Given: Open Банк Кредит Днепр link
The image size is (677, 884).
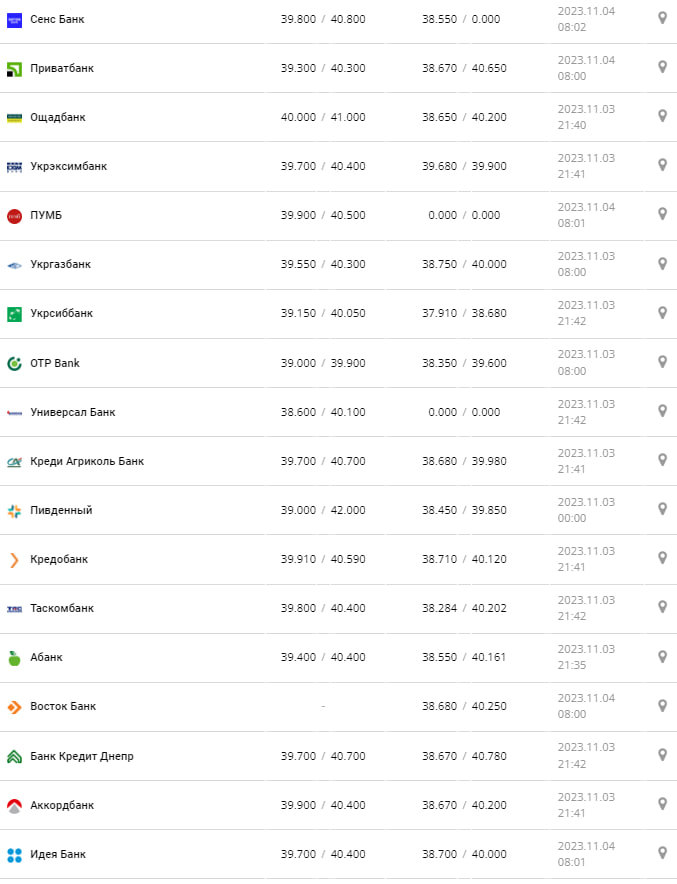Looking at the screenshot, I should [82, 756].
